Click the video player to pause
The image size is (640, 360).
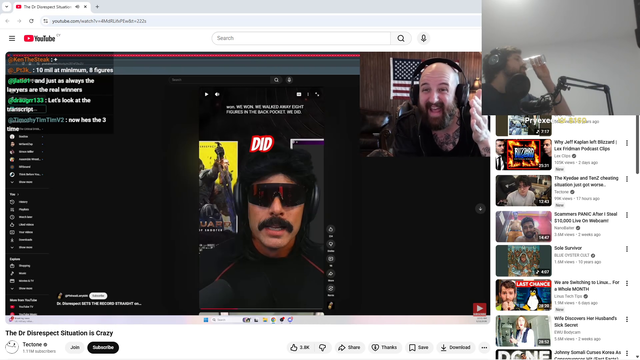pyautogui.click(x=247, y=188)
